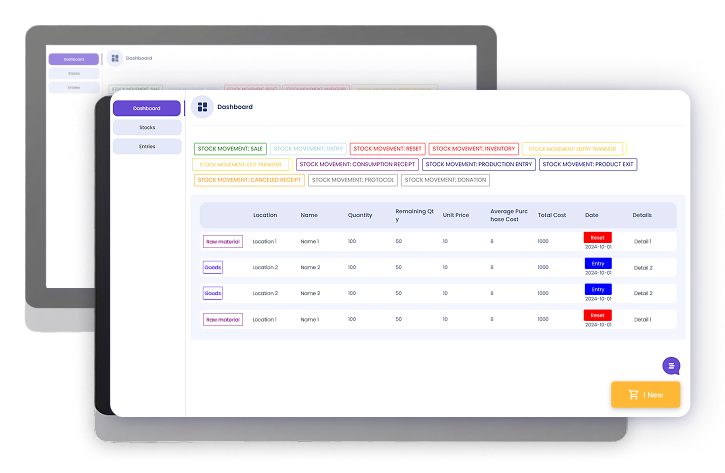Select Stock Movement: Production Entry tag

tap(478, 164)
